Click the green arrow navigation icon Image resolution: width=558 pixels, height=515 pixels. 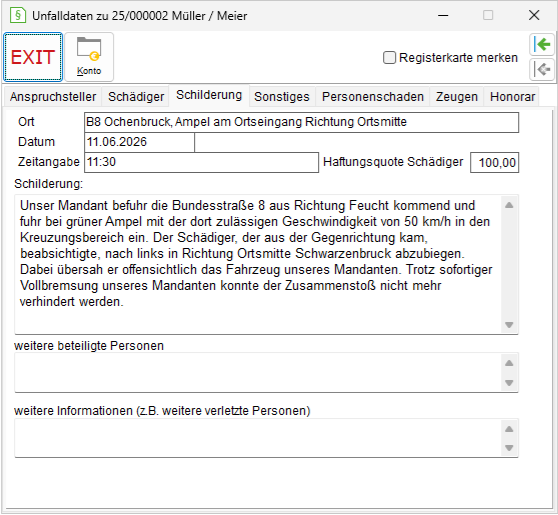542,44
